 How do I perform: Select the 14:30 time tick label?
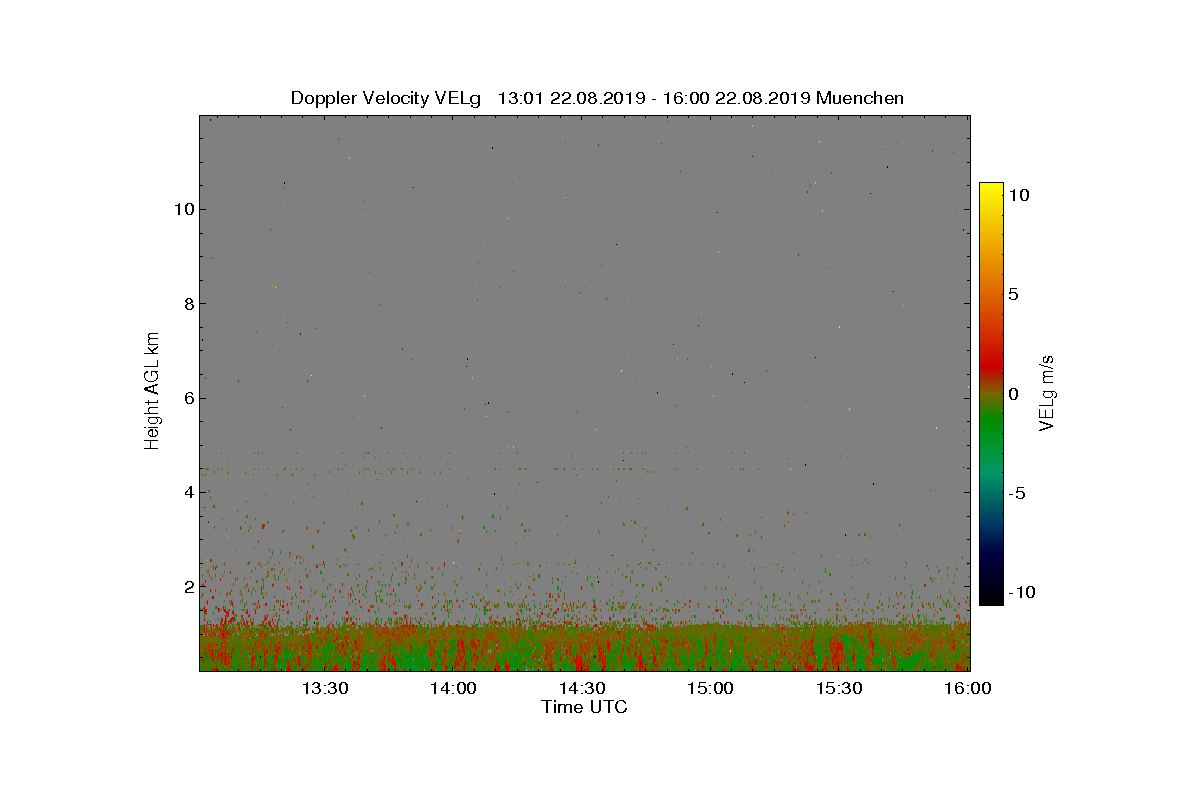tap(582, 688)
